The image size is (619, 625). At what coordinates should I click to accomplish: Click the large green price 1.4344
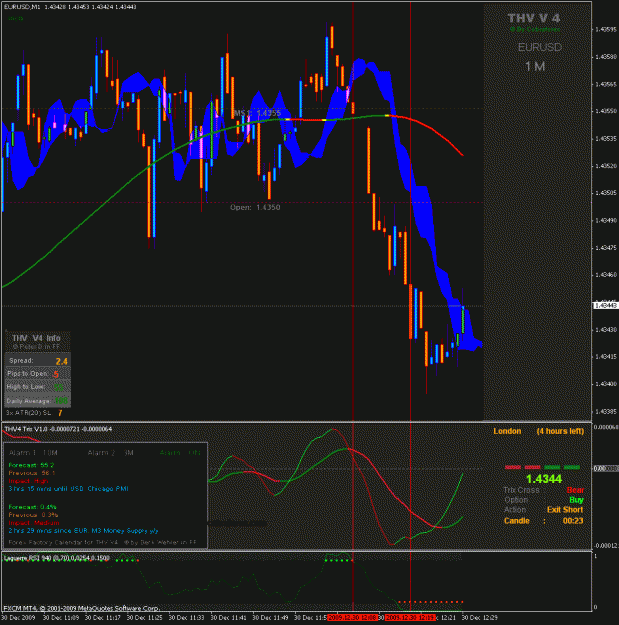[x=544, y=479]
